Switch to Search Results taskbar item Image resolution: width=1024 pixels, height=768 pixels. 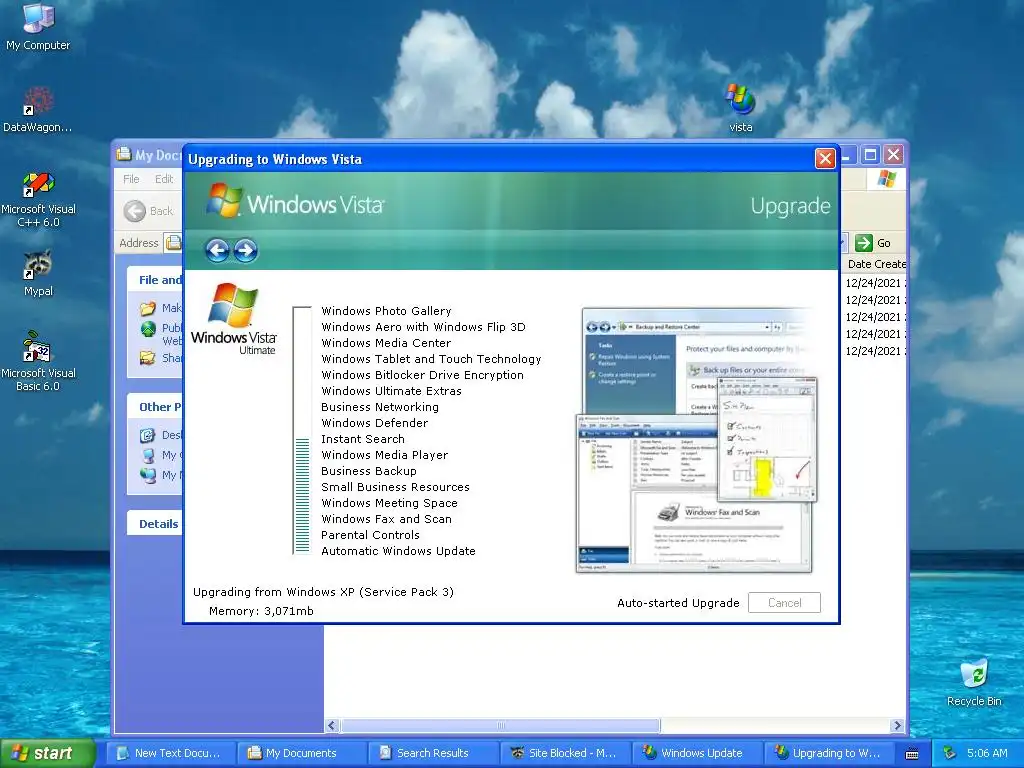tap(432, 753)
